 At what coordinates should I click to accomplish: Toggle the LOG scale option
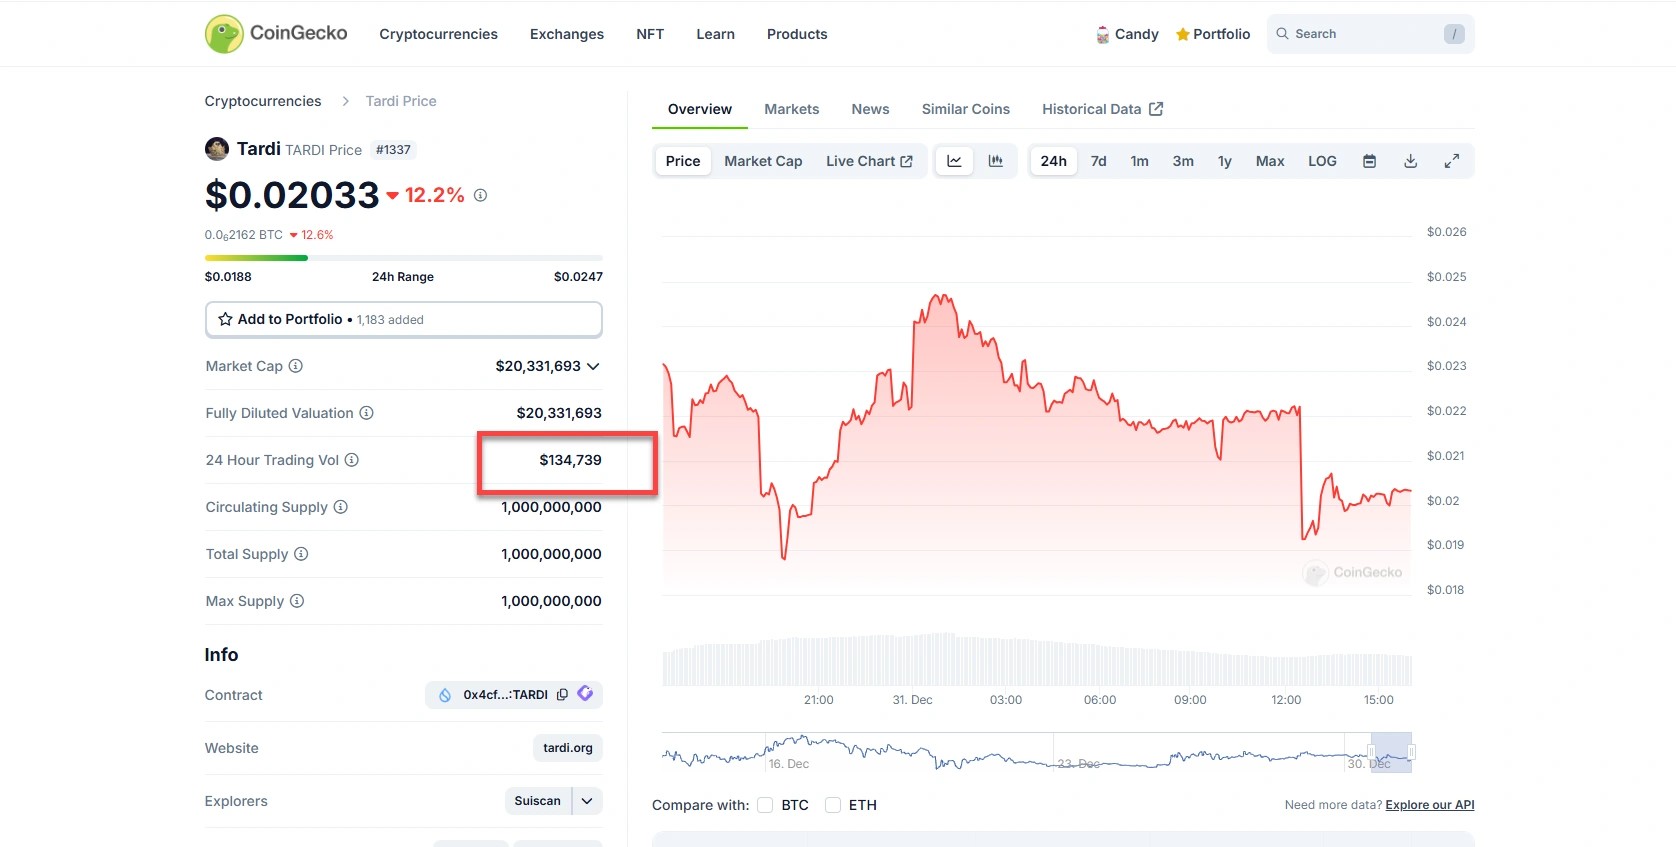[x=1322, y=161]
